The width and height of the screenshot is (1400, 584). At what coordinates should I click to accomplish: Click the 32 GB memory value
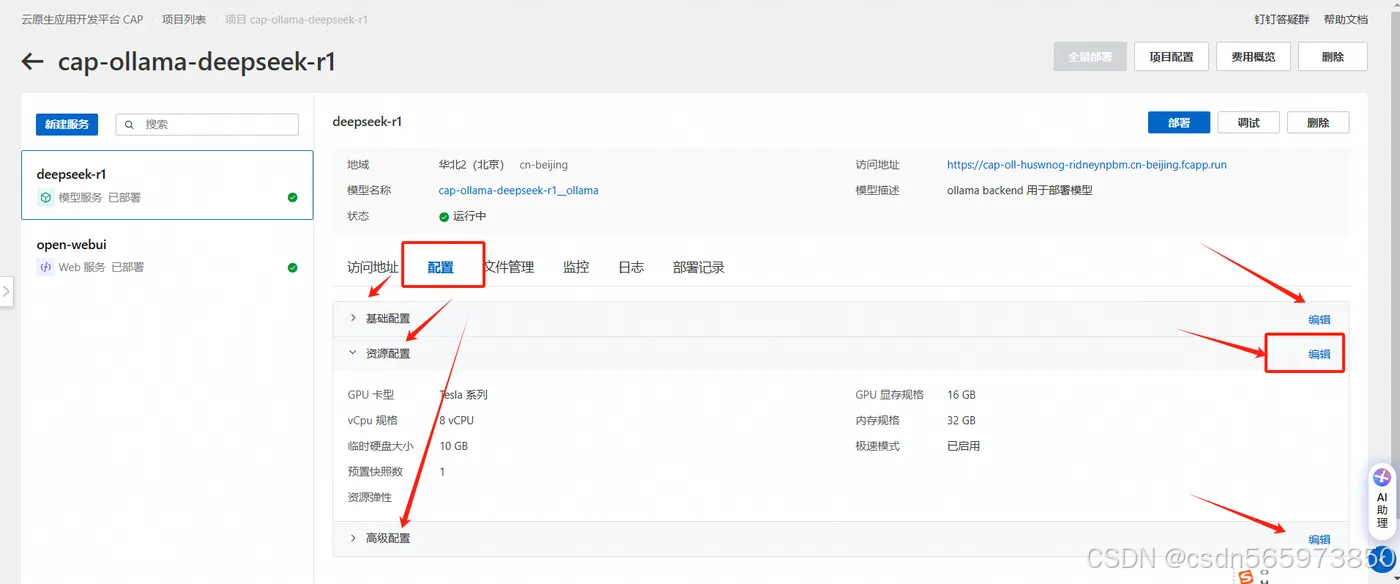(961, 420)
